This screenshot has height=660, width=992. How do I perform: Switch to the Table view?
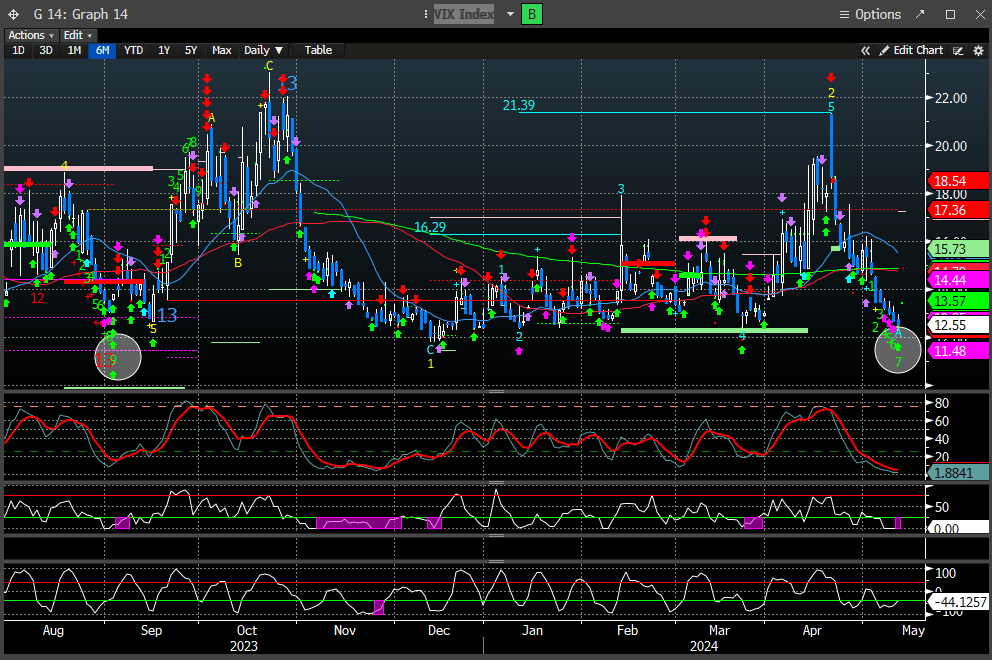pyautogui.click(x=318, y=50)
